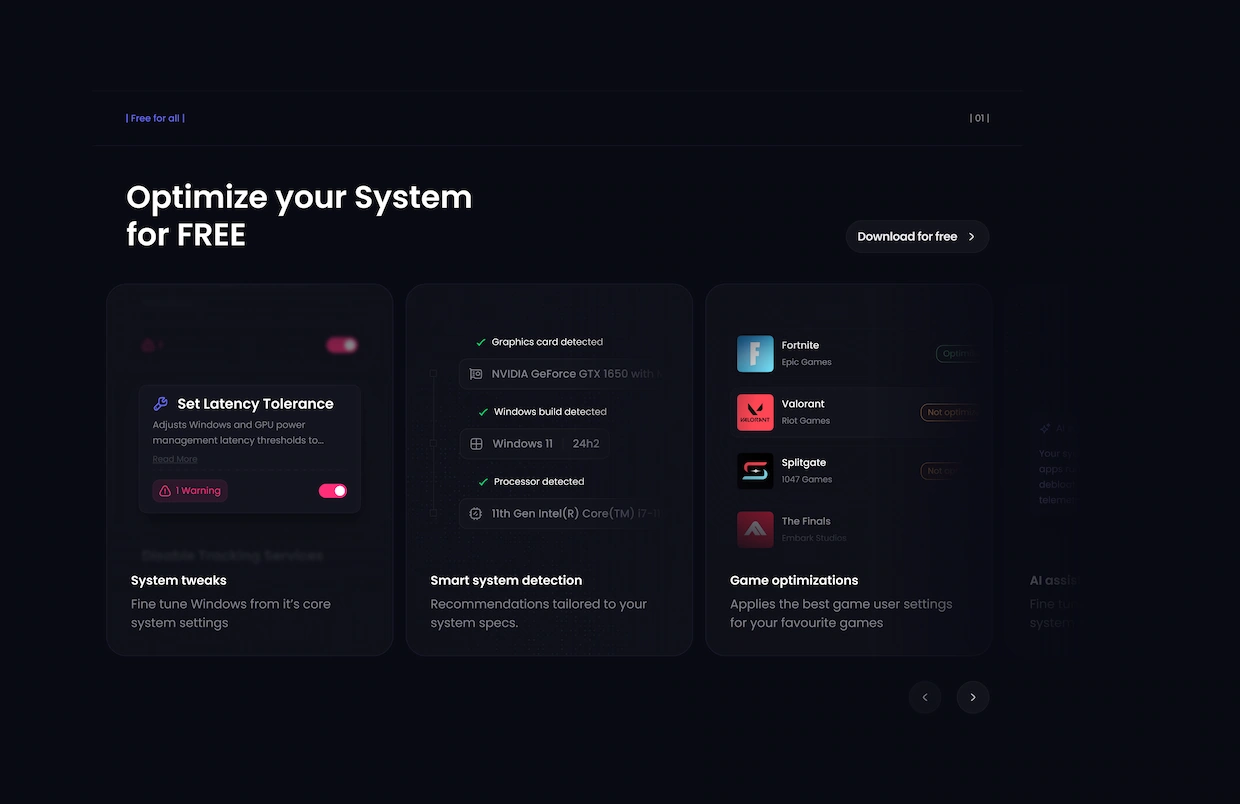The image size is (1240, 804).
Task: Click the Free for all tag
Action: pyautogui.click(x=155, y=118)
